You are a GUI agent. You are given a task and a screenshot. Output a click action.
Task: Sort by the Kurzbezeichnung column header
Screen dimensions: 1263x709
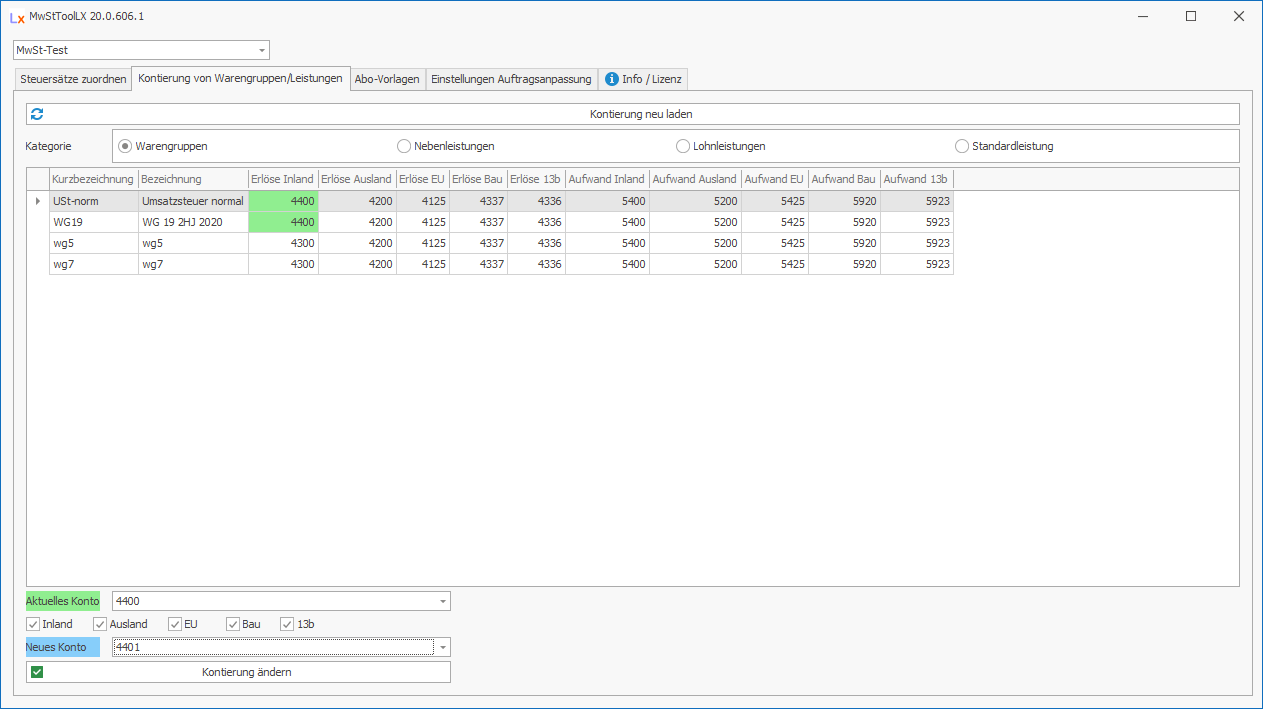coord(93,179)
